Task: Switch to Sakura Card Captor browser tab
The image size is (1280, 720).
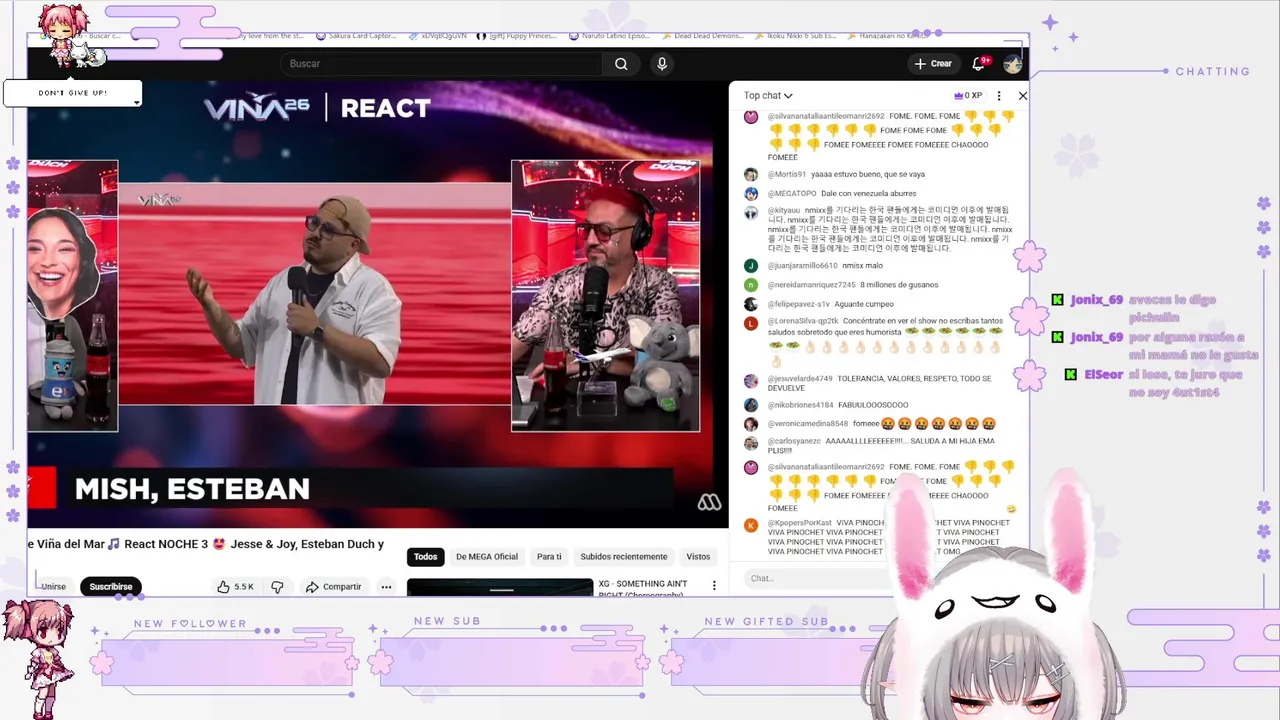Action: pos(357,36)
